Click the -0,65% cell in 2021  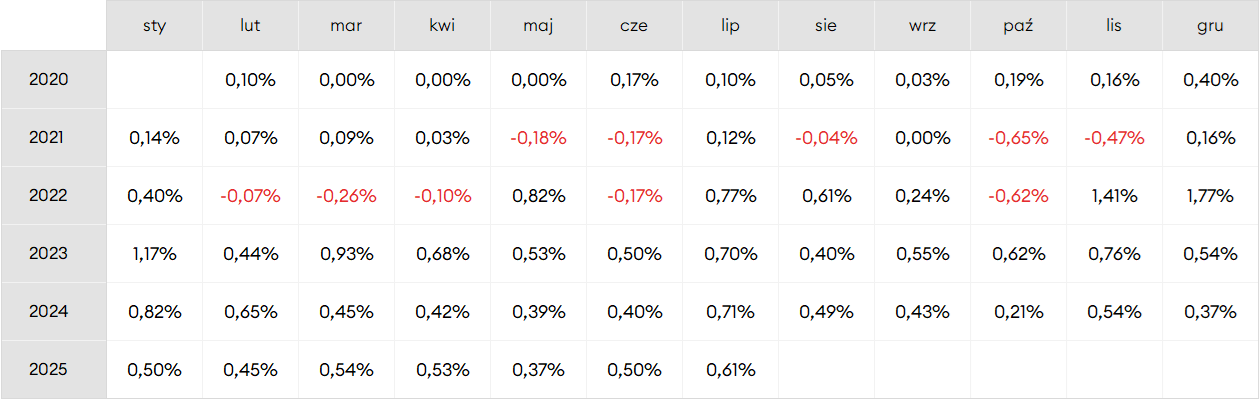pyautogui.click(x=1019, y=137)
